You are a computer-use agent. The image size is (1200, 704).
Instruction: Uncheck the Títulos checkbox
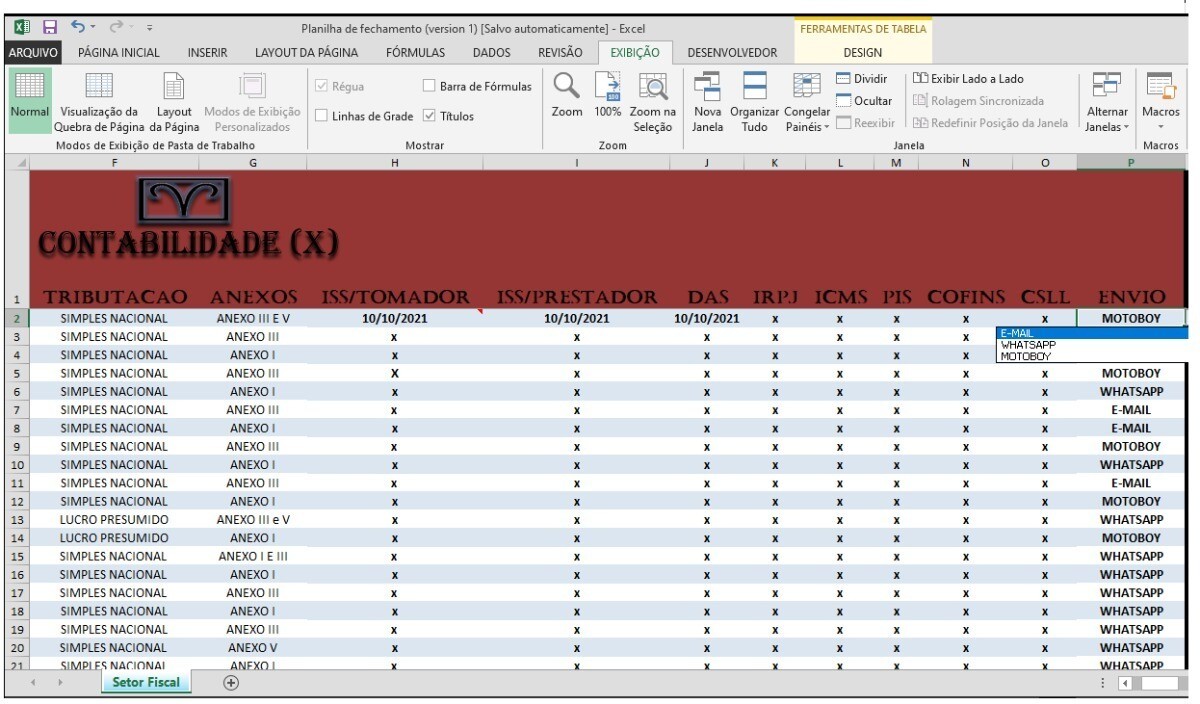coord(429,116)
